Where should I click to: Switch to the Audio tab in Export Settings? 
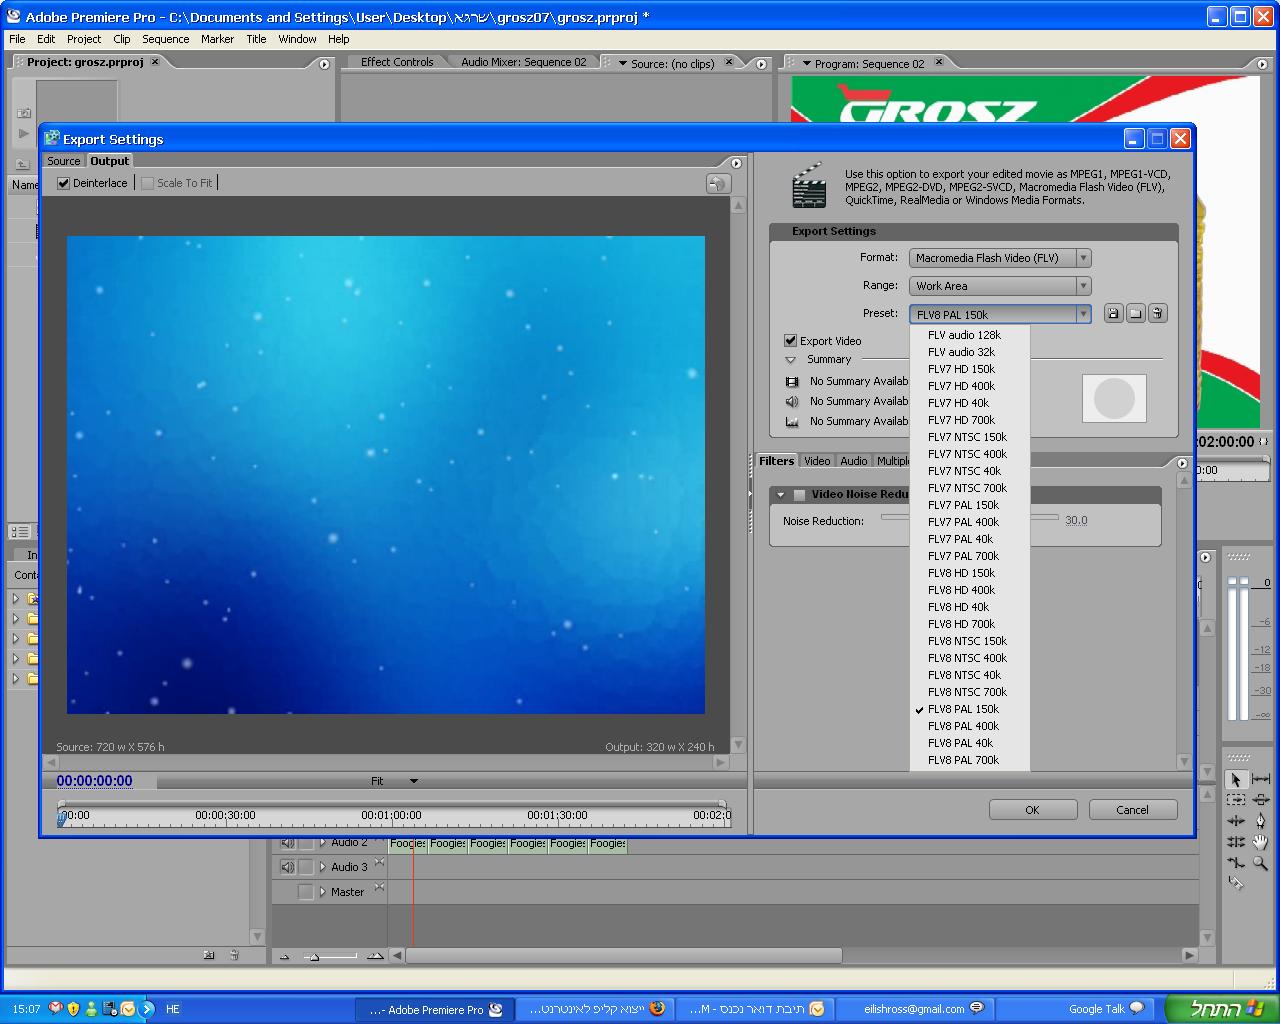[x=854, y=461]
